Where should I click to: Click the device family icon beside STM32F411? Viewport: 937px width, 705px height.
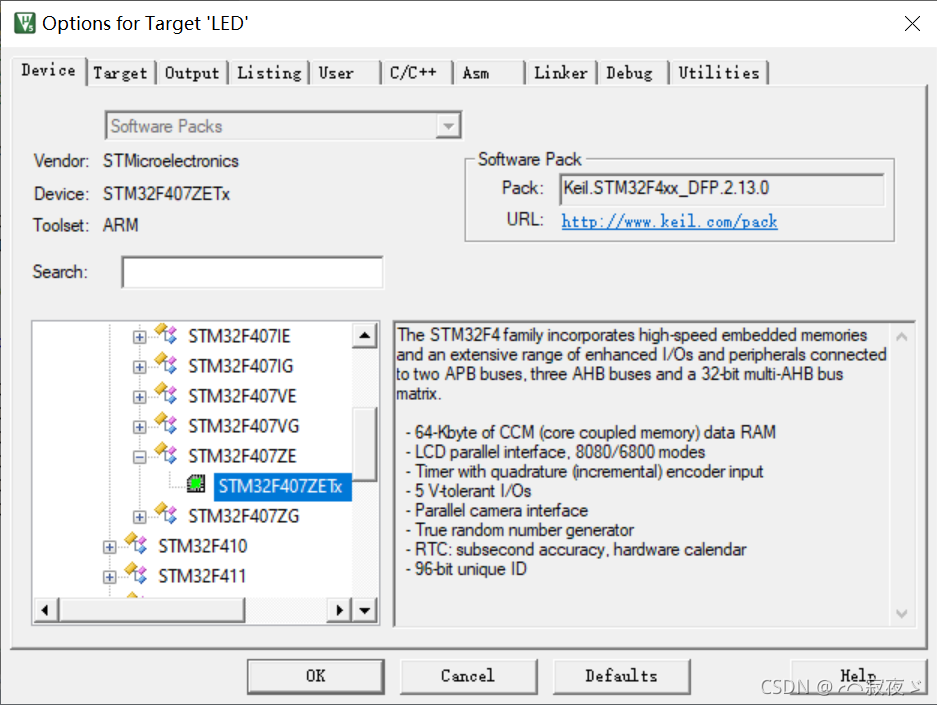[136, 574]
